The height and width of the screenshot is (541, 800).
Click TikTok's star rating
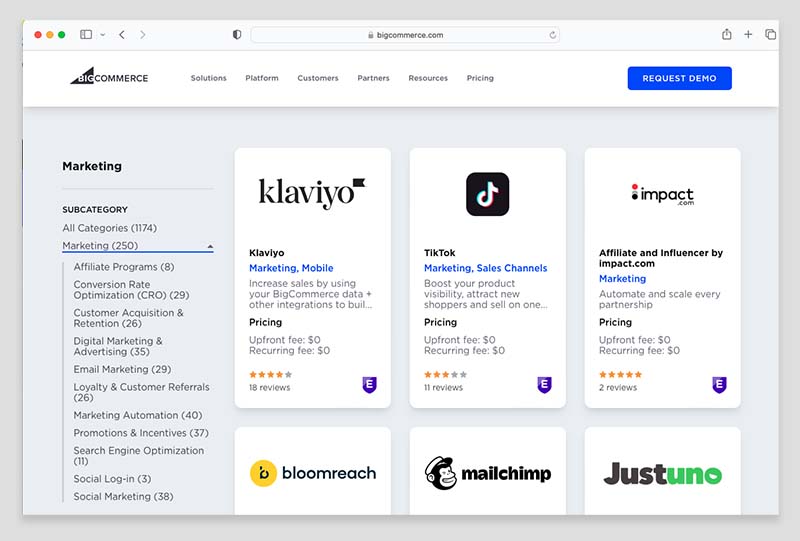coord(445,375)
